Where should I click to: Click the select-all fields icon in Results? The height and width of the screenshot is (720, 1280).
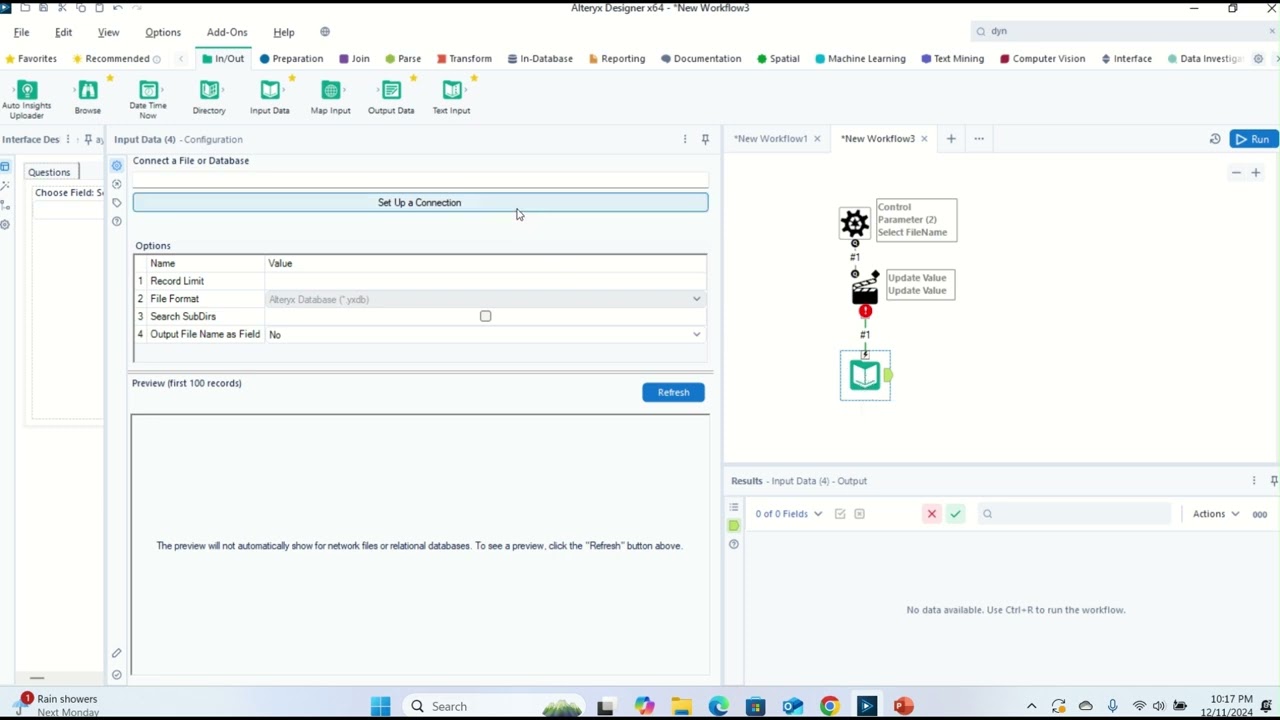click(840, 514)
